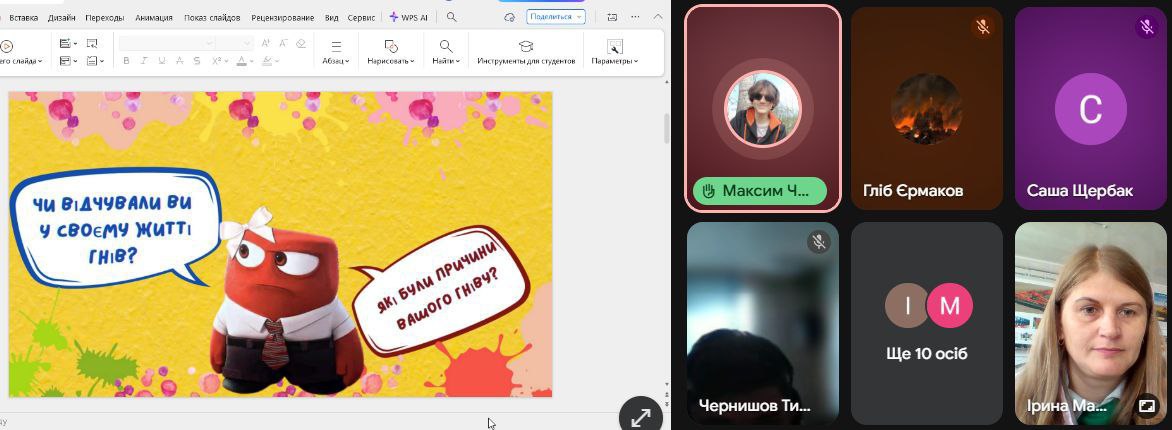Toggle italic text formatting

click(x=145, y=61)
